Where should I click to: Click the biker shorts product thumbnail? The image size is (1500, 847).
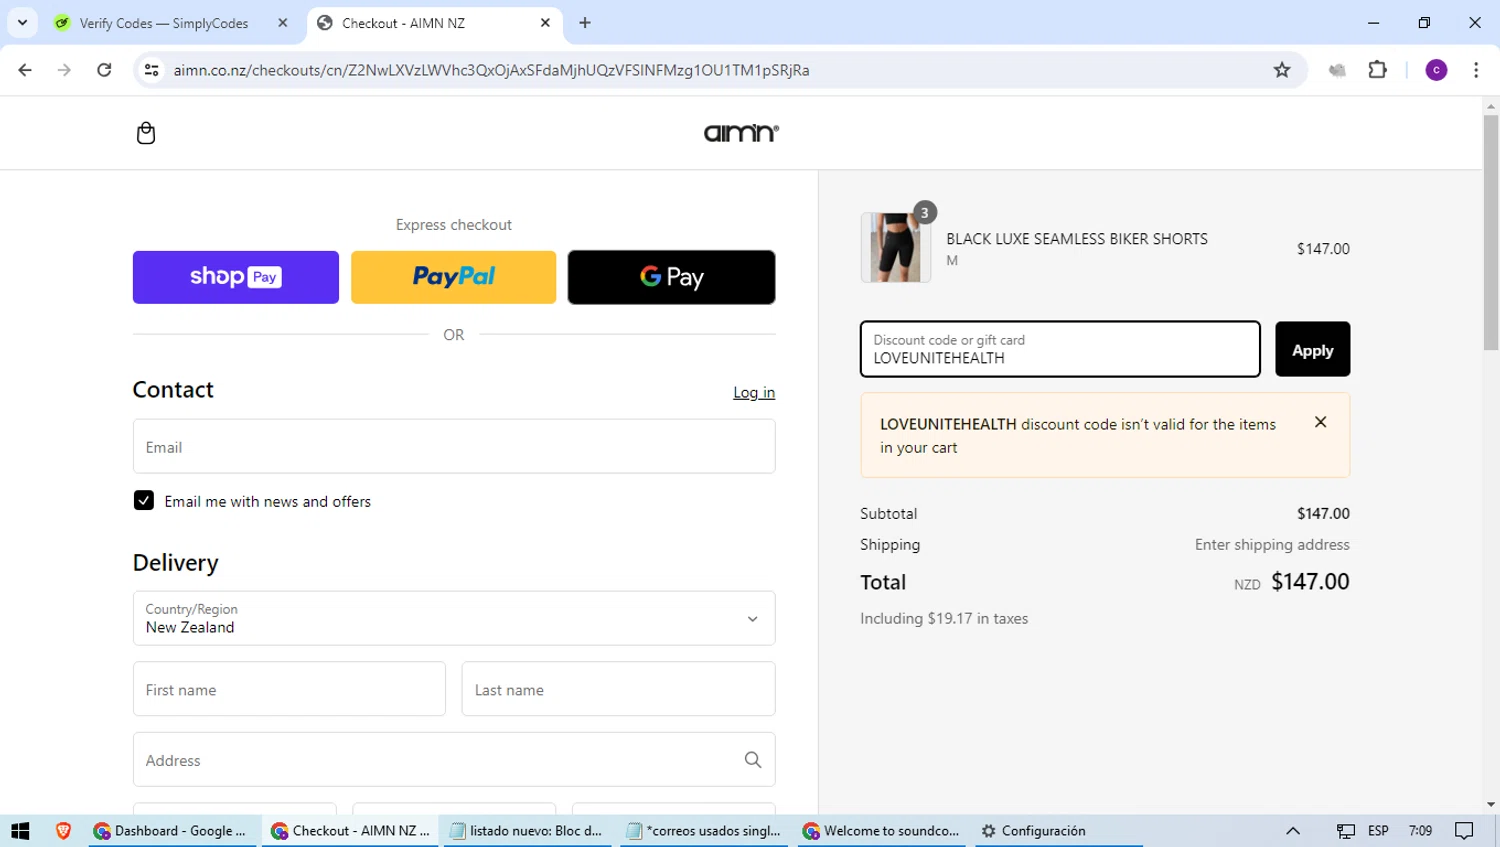tap(896, 247)
